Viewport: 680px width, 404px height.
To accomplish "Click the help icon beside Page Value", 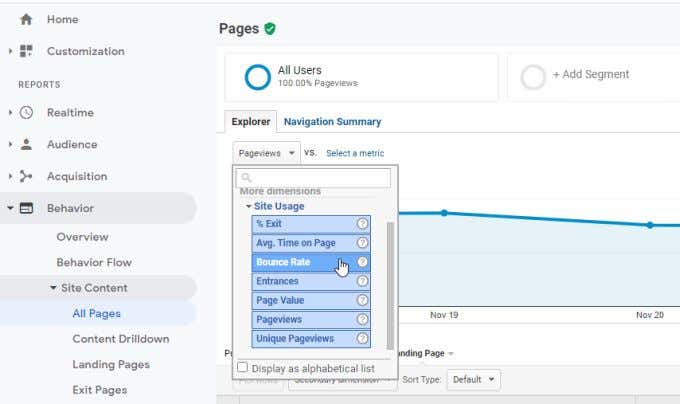I will 363,300.
